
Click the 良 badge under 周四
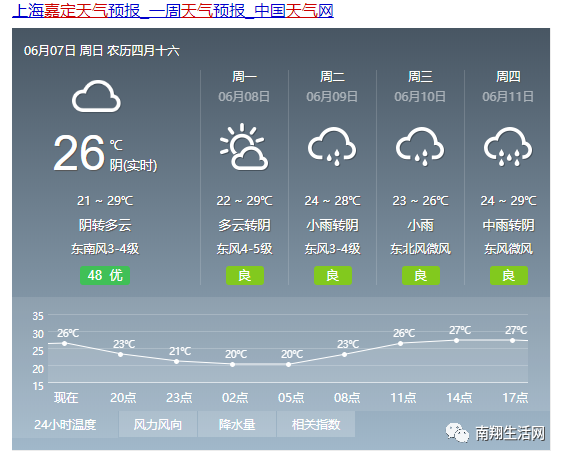tap(509, 275)
